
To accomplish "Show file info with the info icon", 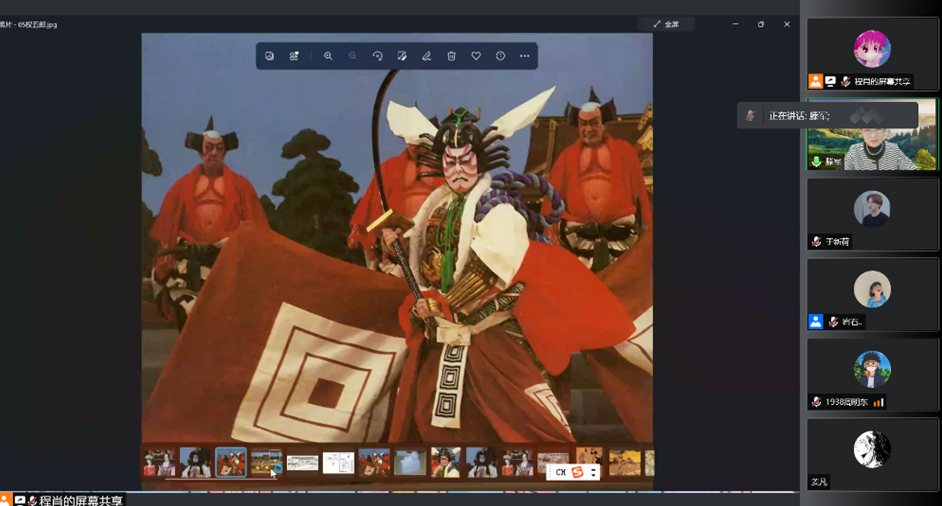I will pos(500,56).
